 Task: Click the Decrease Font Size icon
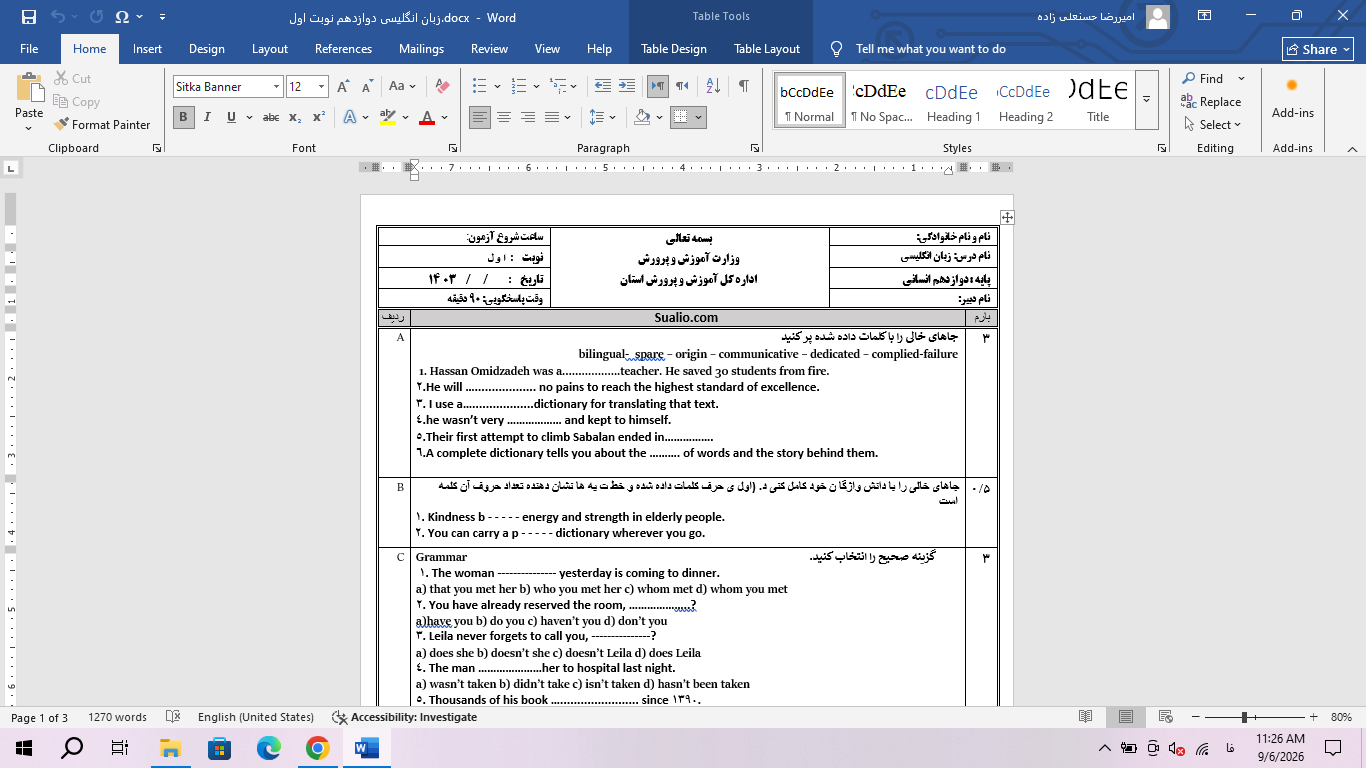click(366, 87)
